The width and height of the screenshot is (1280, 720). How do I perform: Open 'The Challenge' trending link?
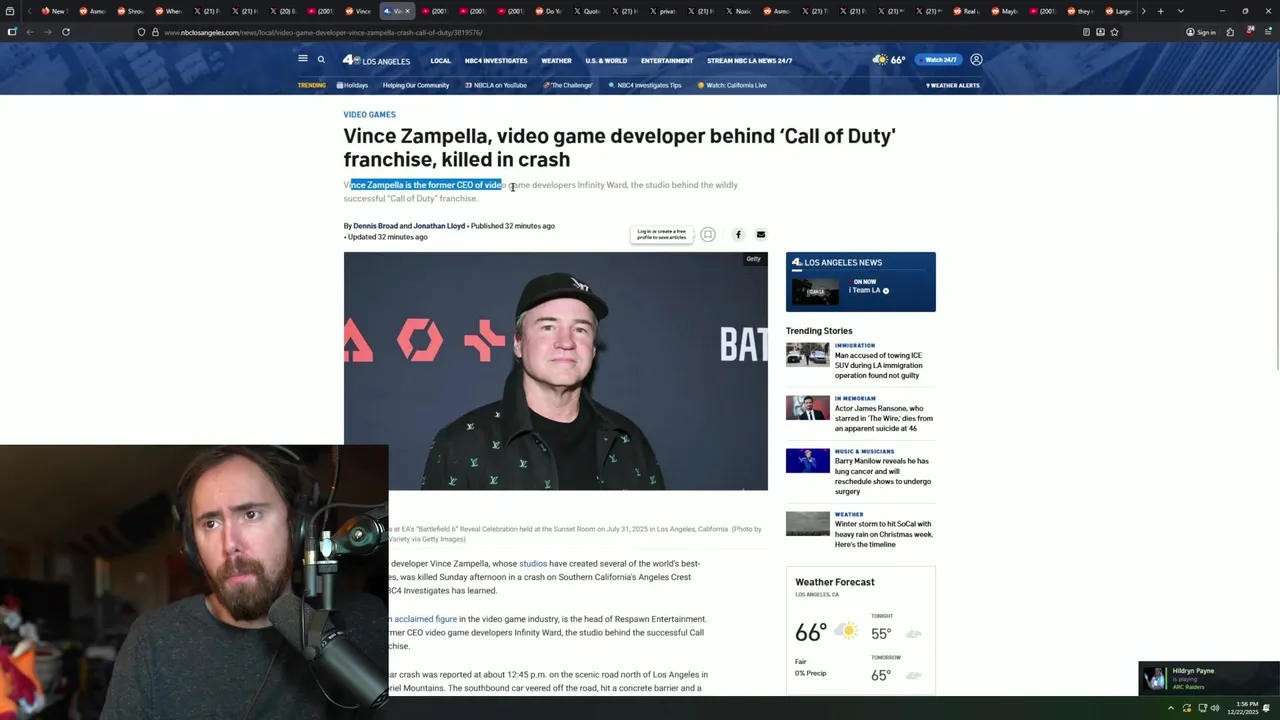[568, 85]
